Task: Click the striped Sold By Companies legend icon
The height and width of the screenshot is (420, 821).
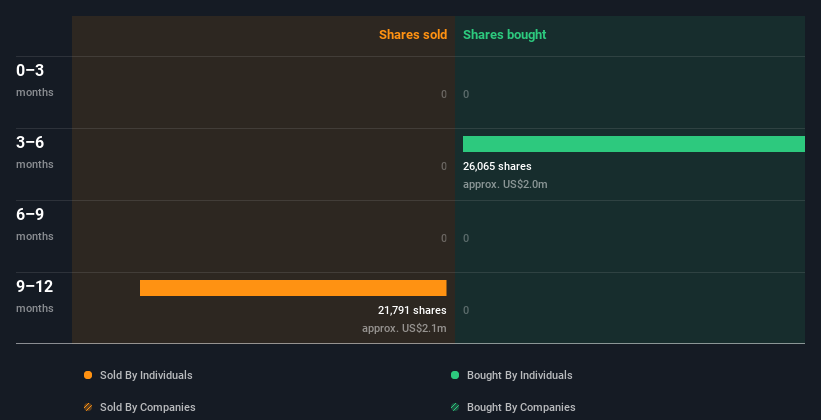Action: (88, 407)
